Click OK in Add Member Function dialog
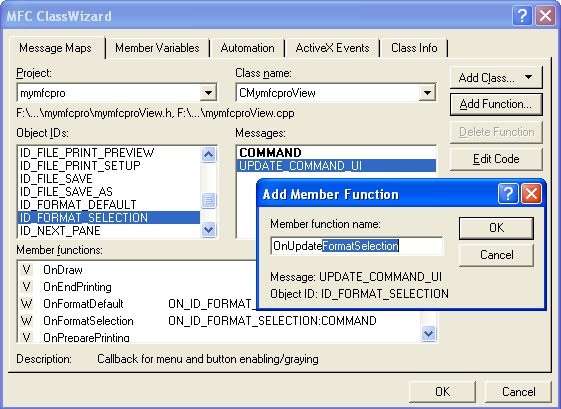561x409 pixels. click(x=496, y=228)
